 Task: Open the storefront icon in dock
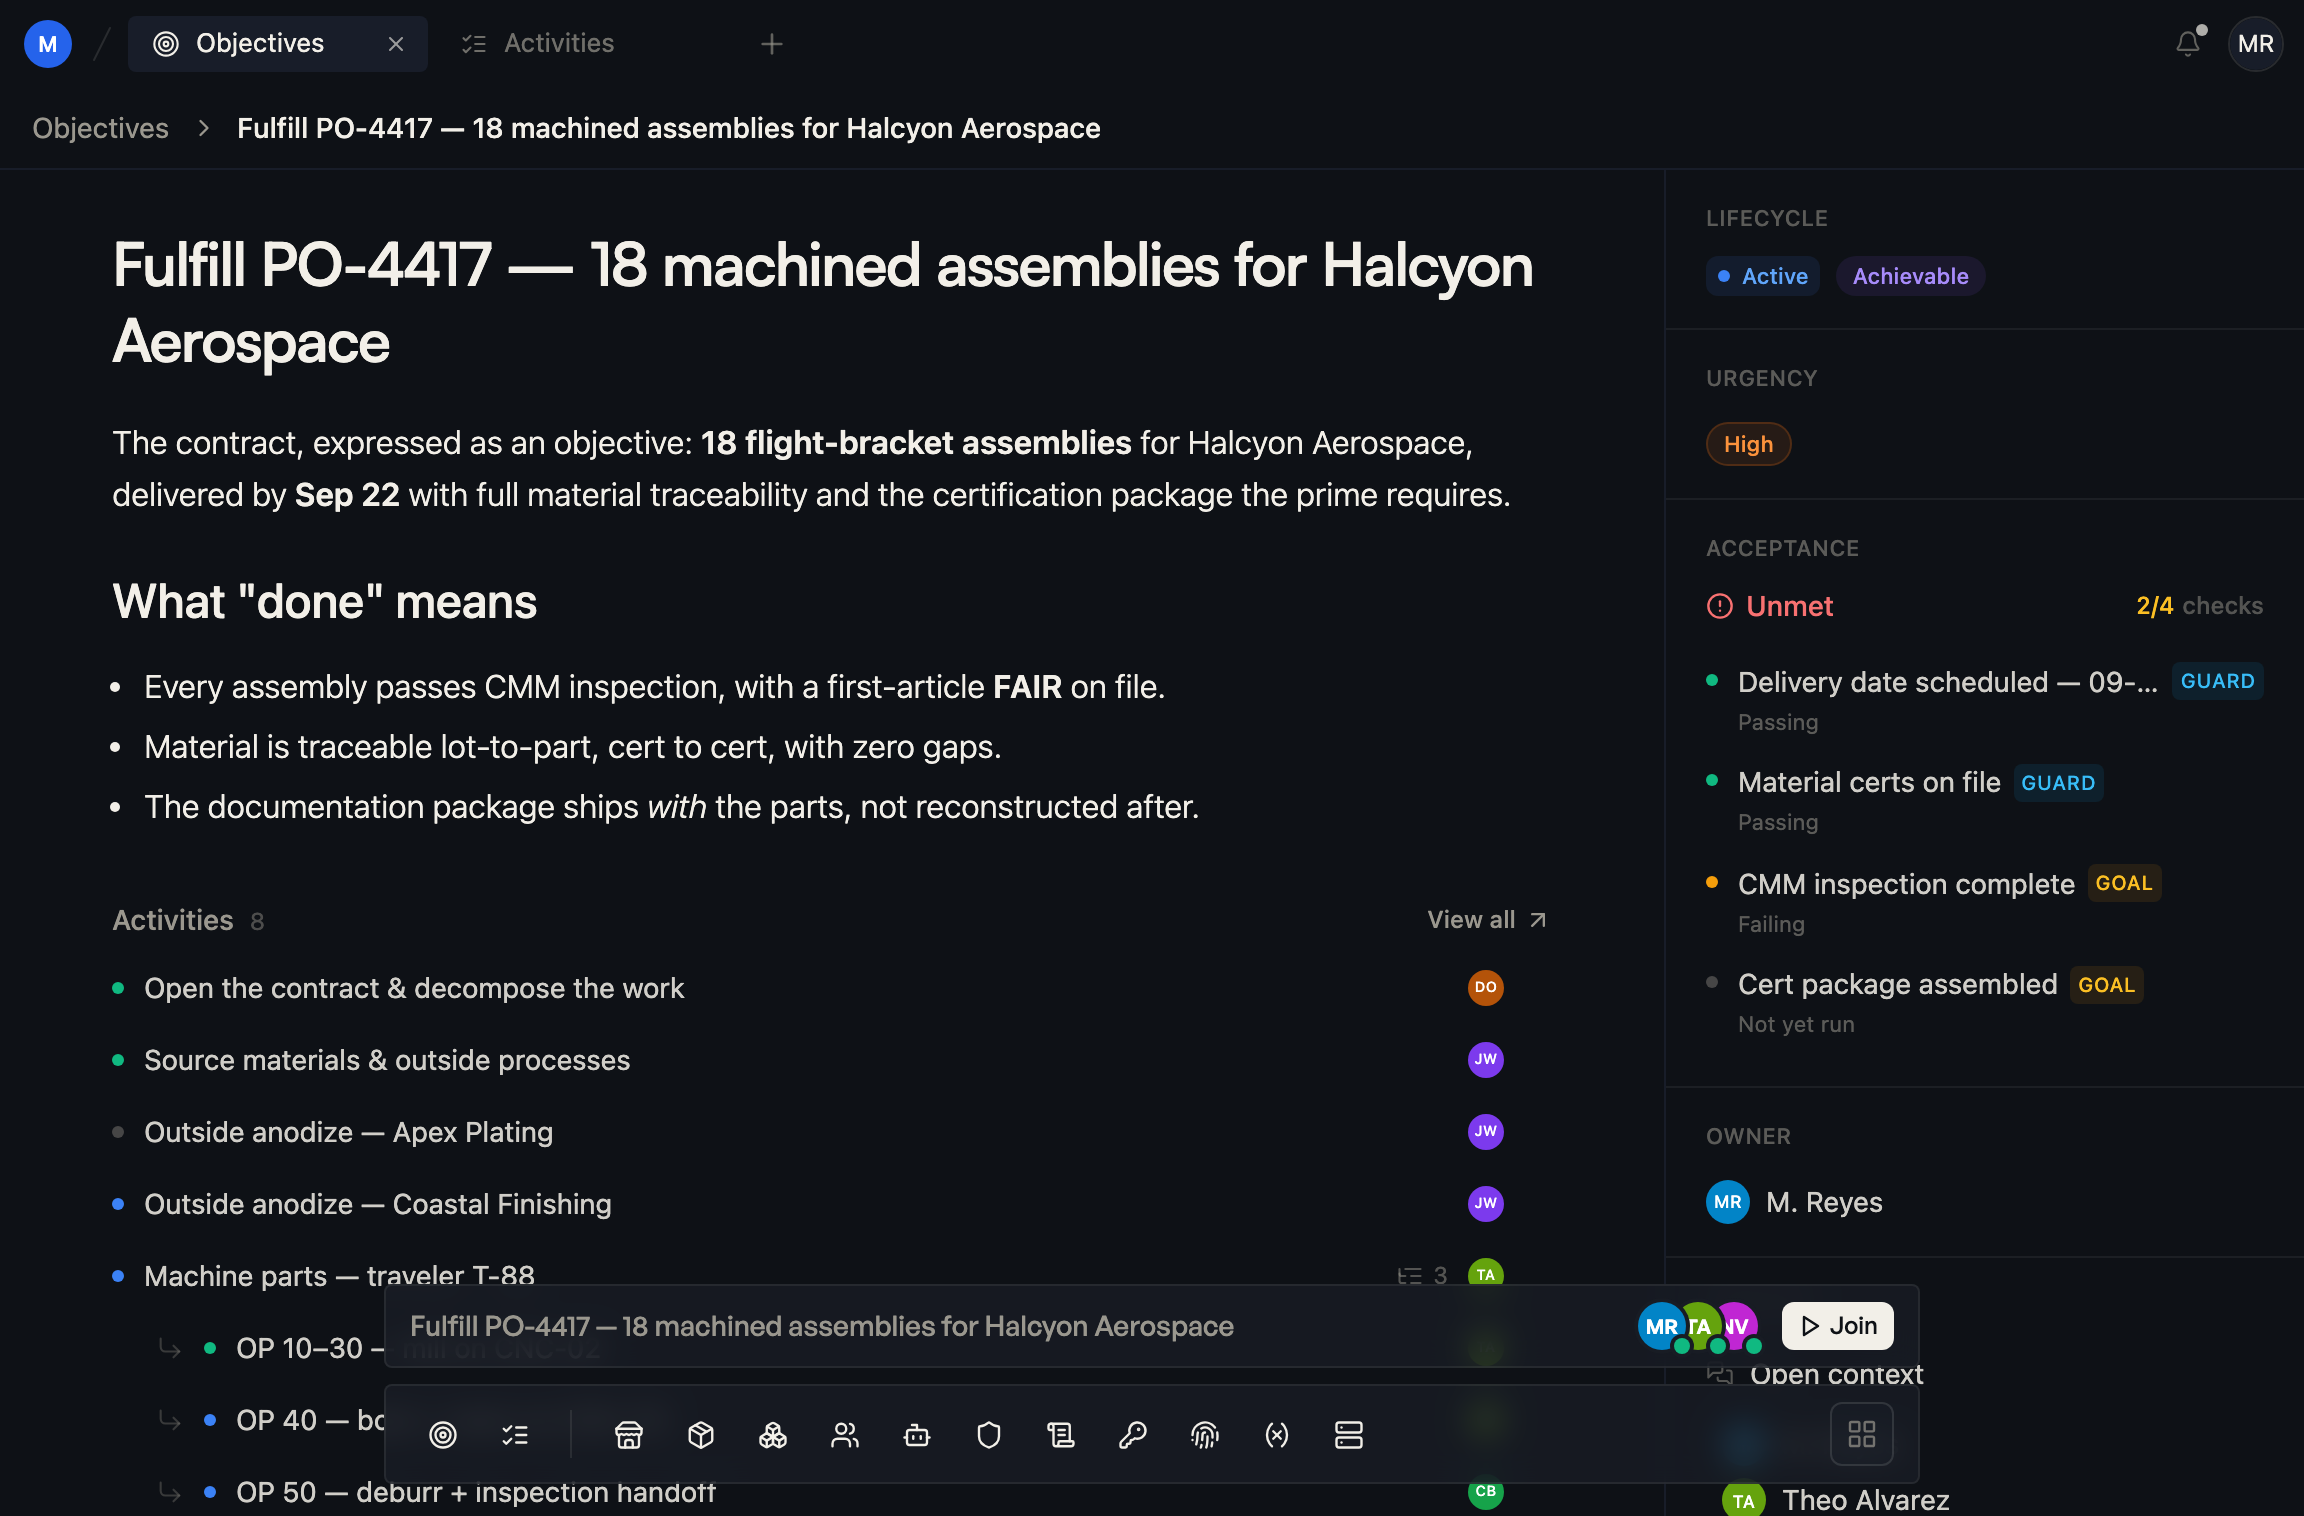coord(629,1435)
